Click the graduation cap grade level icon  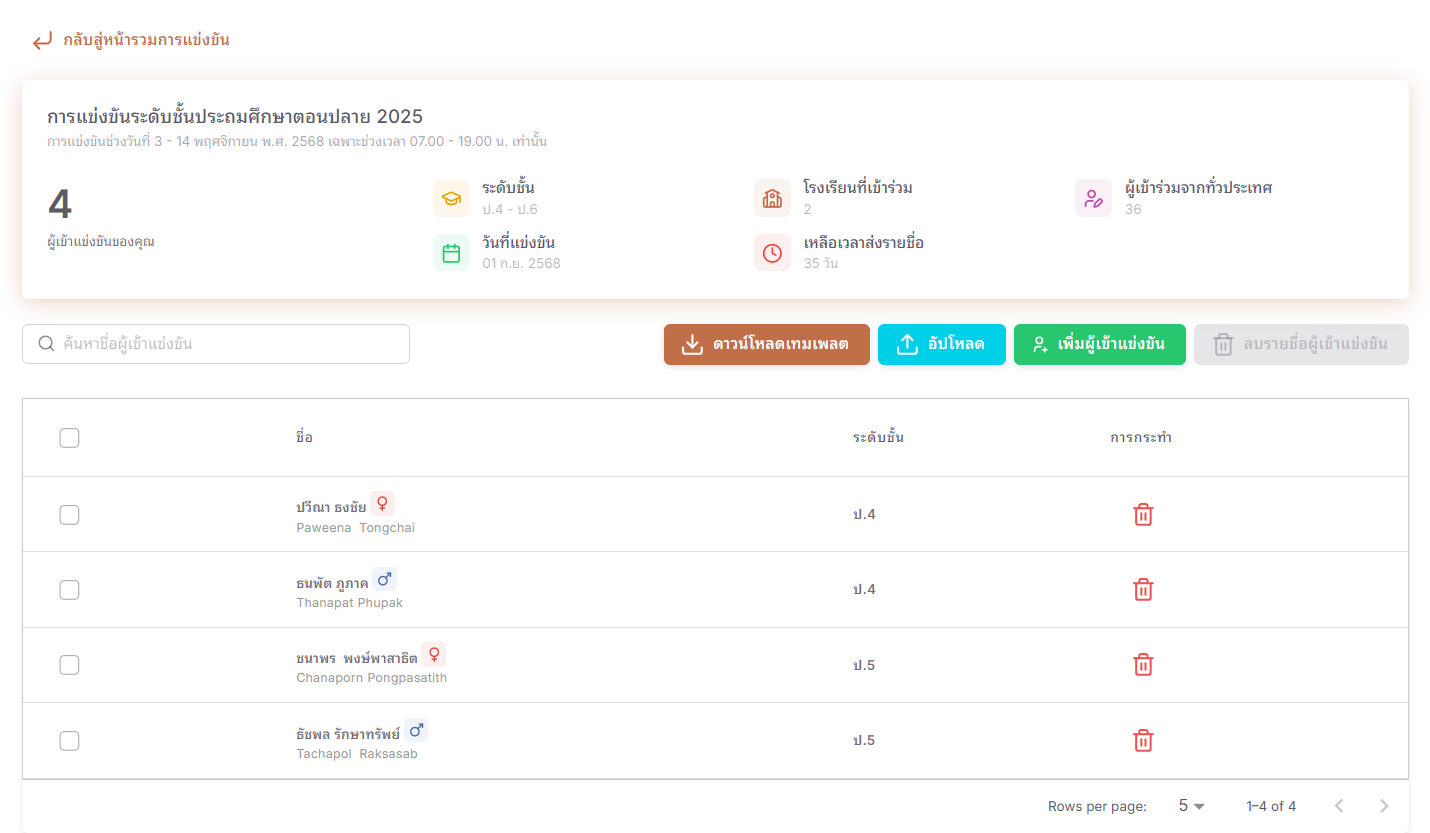tap(451, 198)
